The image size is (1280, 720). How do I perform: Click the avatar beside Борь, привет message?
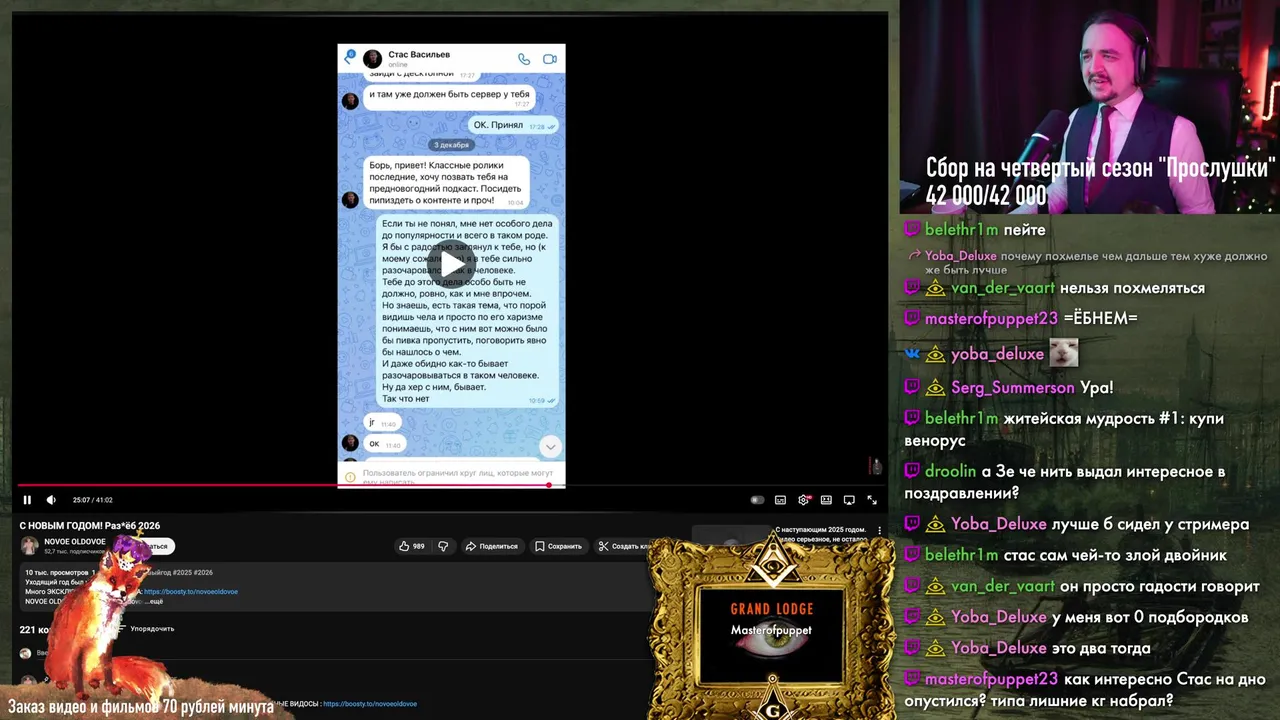click(x=350, y=200)
